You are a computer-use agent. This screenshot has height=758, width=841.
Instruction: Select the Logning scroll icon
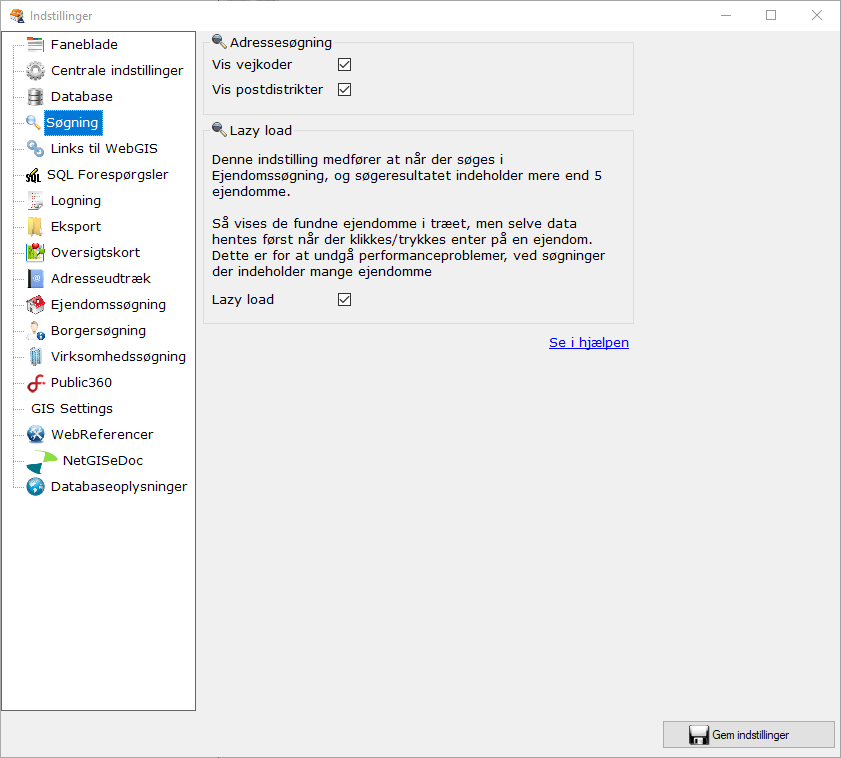pyautogui.click(x=33, y=200)
